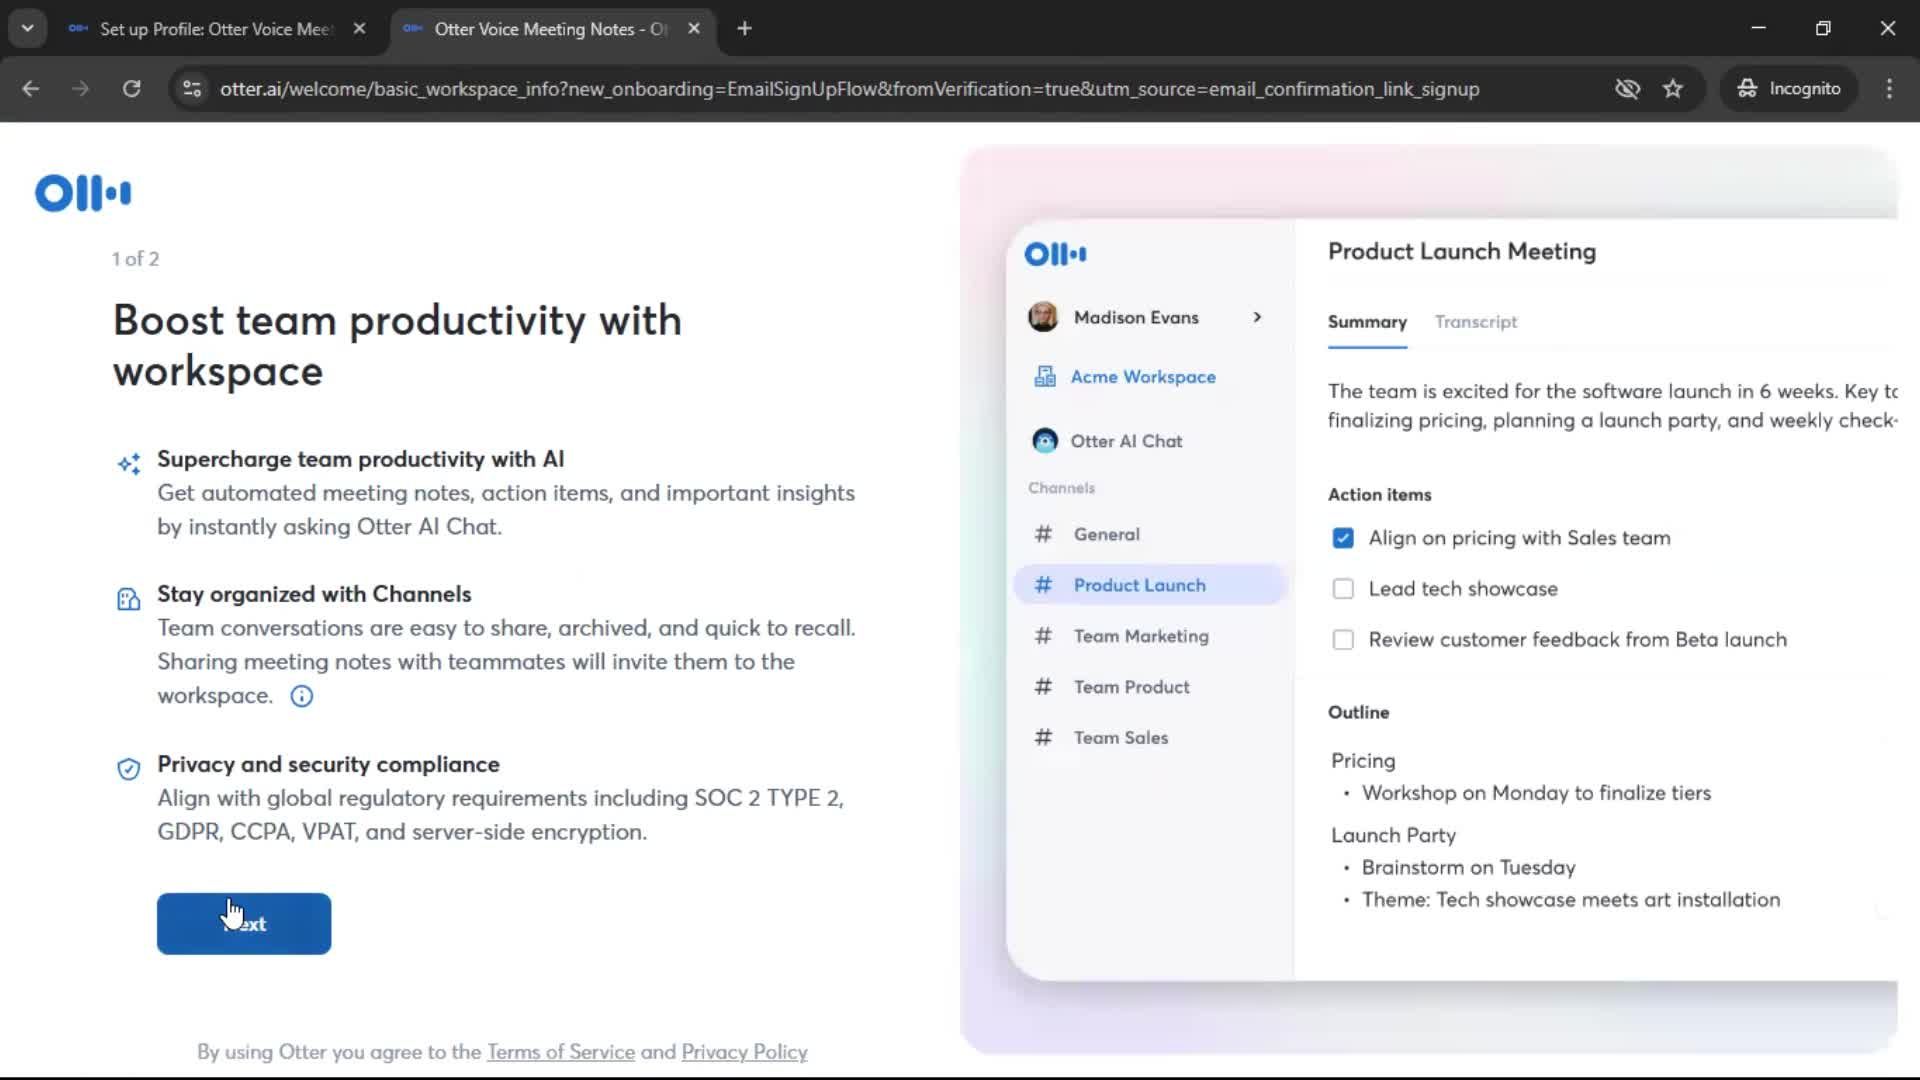Click the privacy shield check icon
The height and width of the screenshot is (1080, 1920).
click(129, 769)
